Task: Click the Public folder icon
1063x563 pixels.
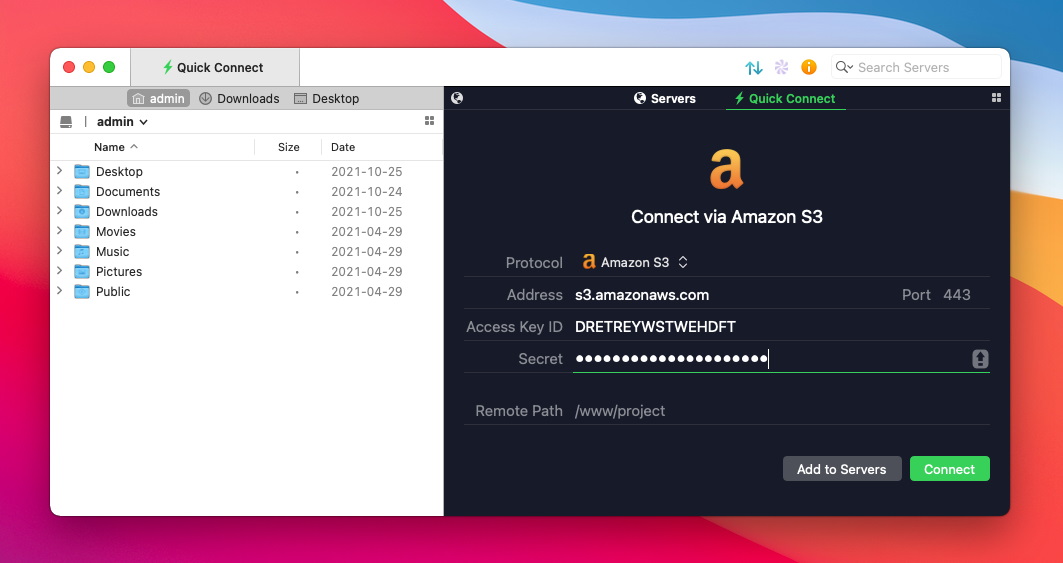Action: tap(82, 292)
